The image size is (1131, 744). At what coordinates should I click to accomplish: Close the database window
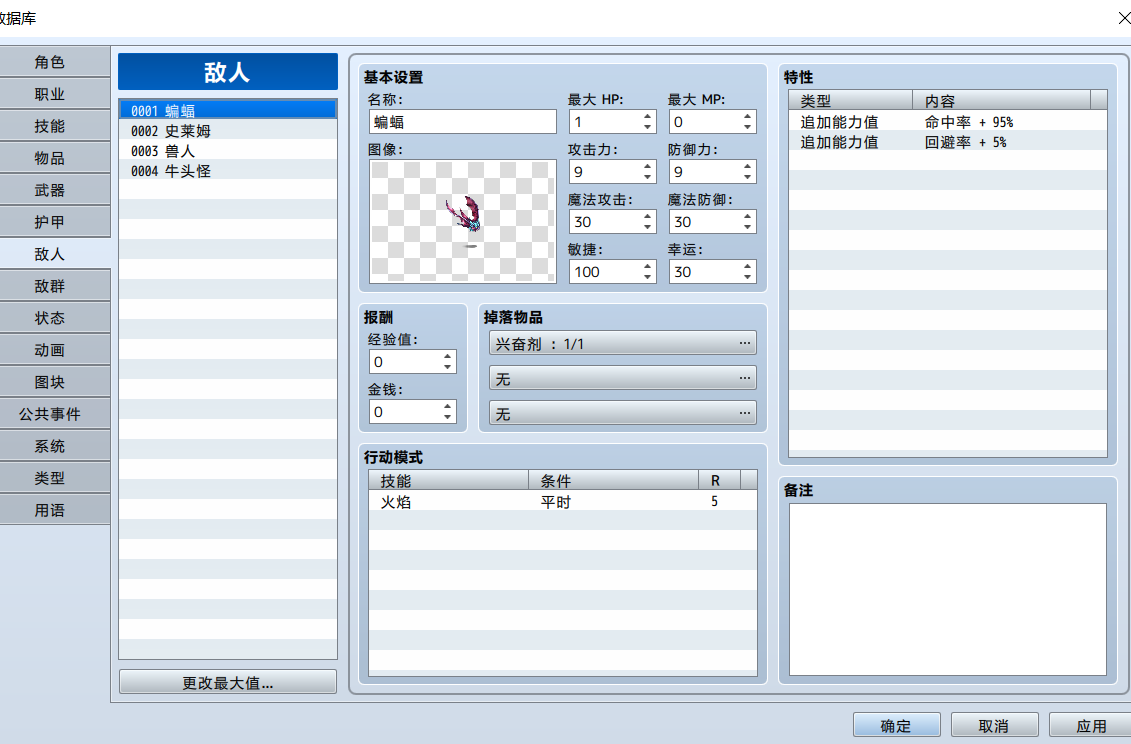[x=1123, y=17]
